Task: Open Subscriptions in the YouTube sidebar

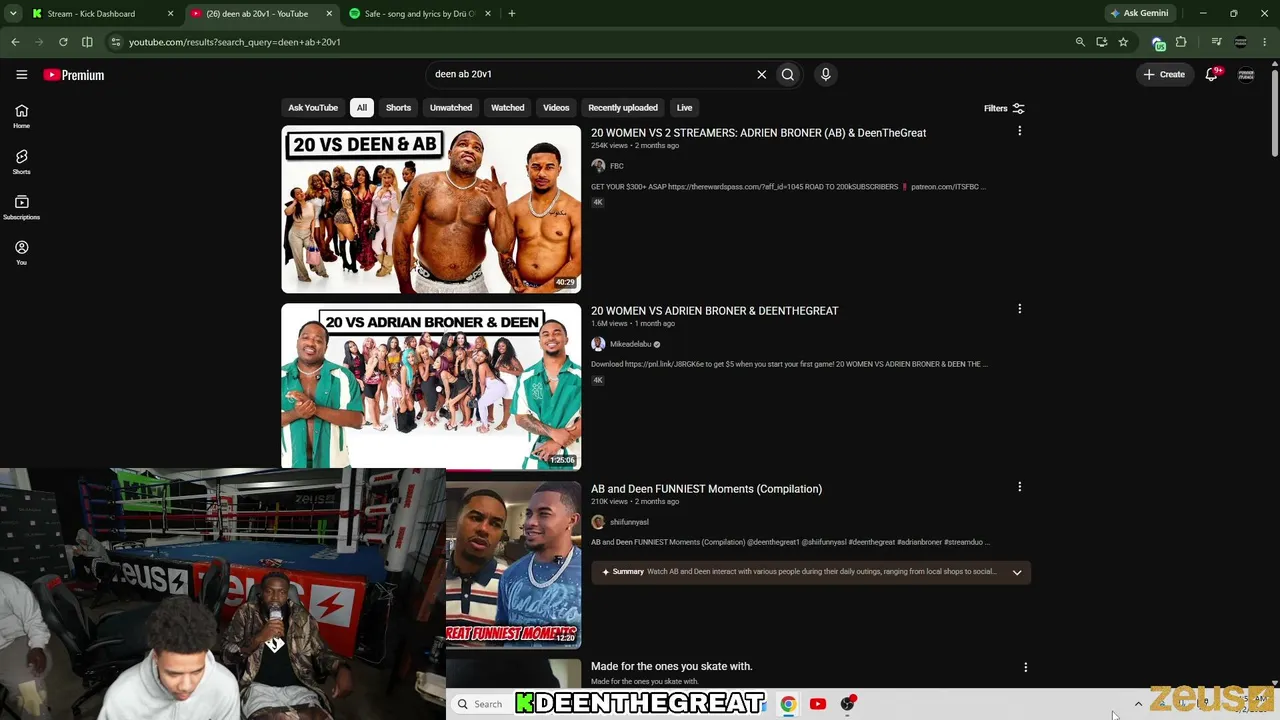Action: 21,207
